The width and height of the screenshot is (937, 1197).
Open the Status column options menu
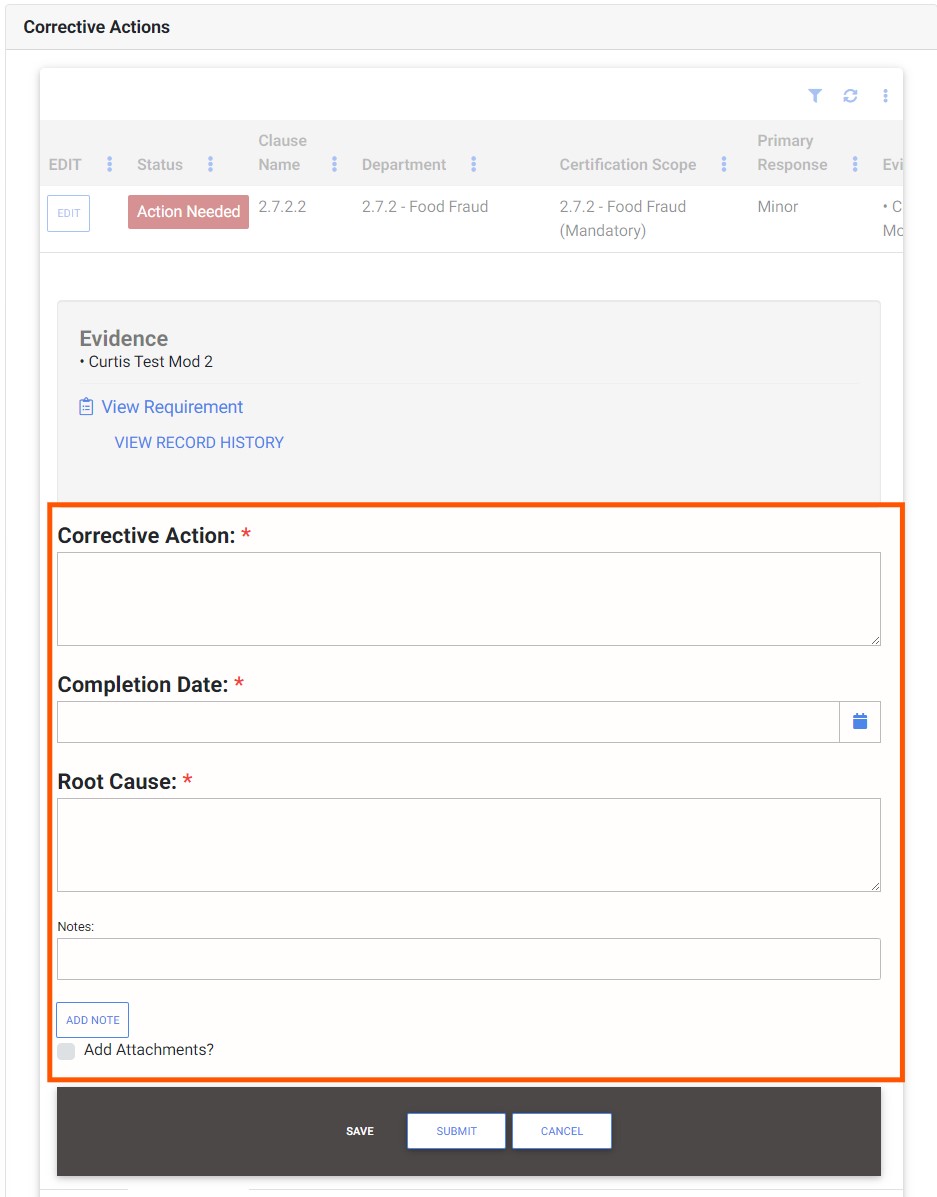[210, 164]
